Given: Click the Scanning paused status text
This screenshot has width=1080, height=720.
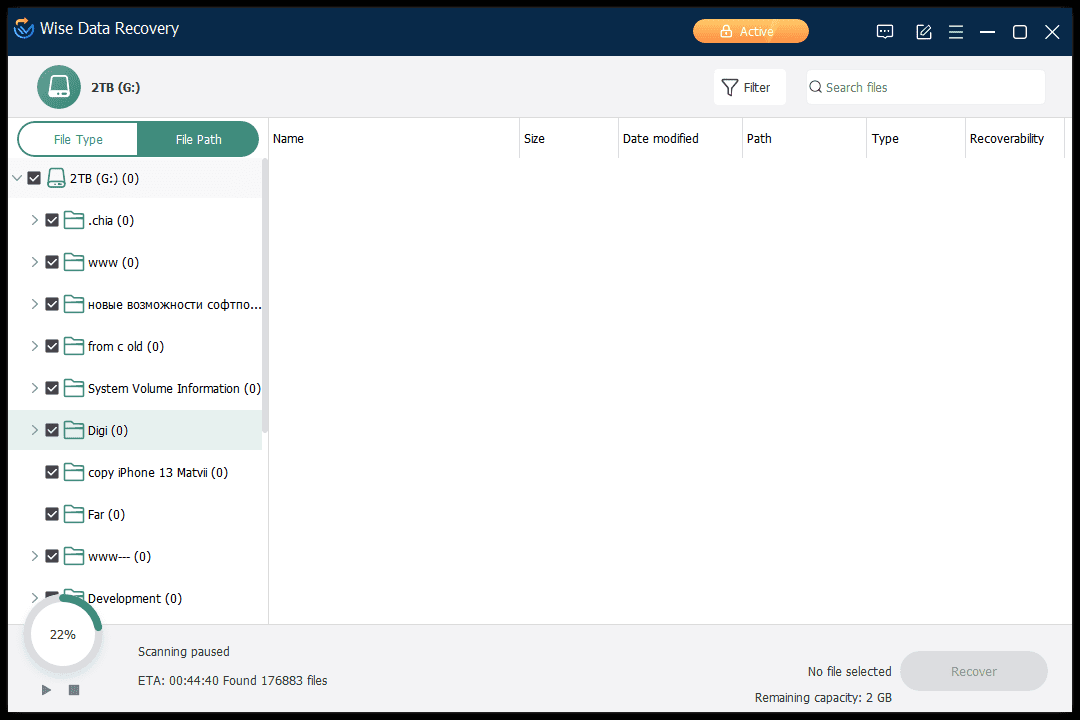Looking at the screenshot, I should click(x=183, y=652).
